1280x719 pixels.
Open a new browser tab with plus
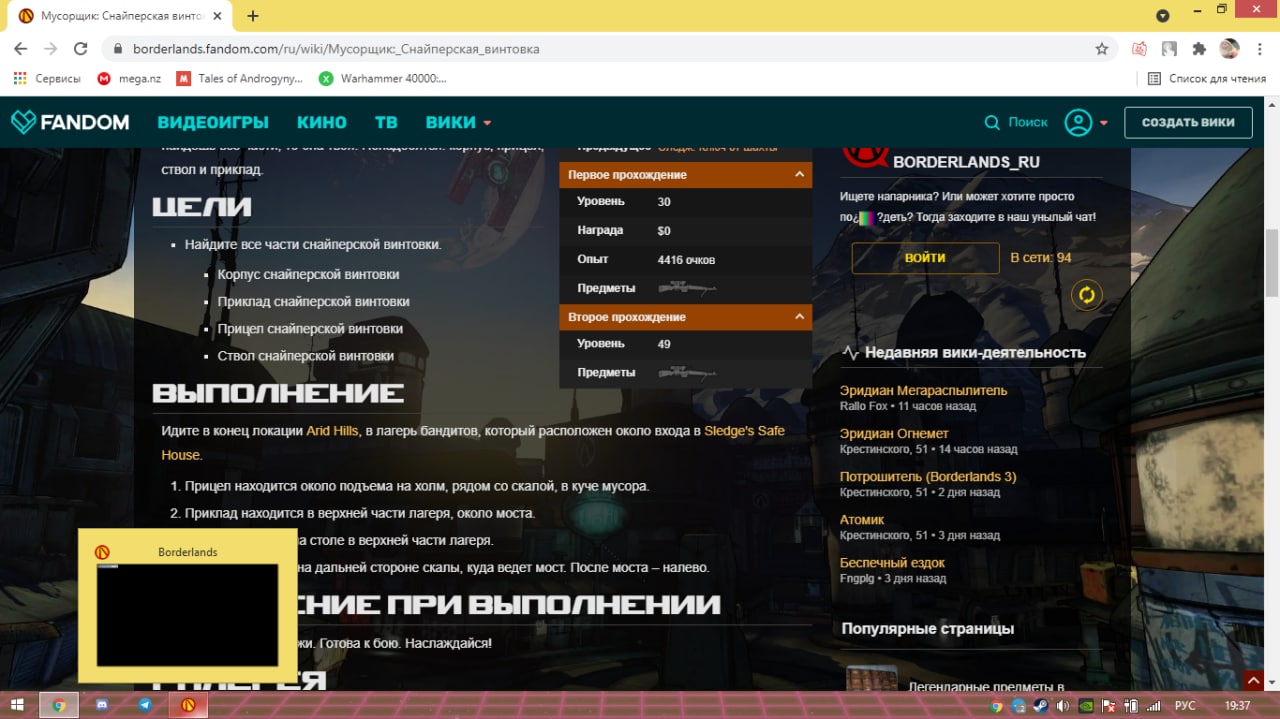[253, 16]
